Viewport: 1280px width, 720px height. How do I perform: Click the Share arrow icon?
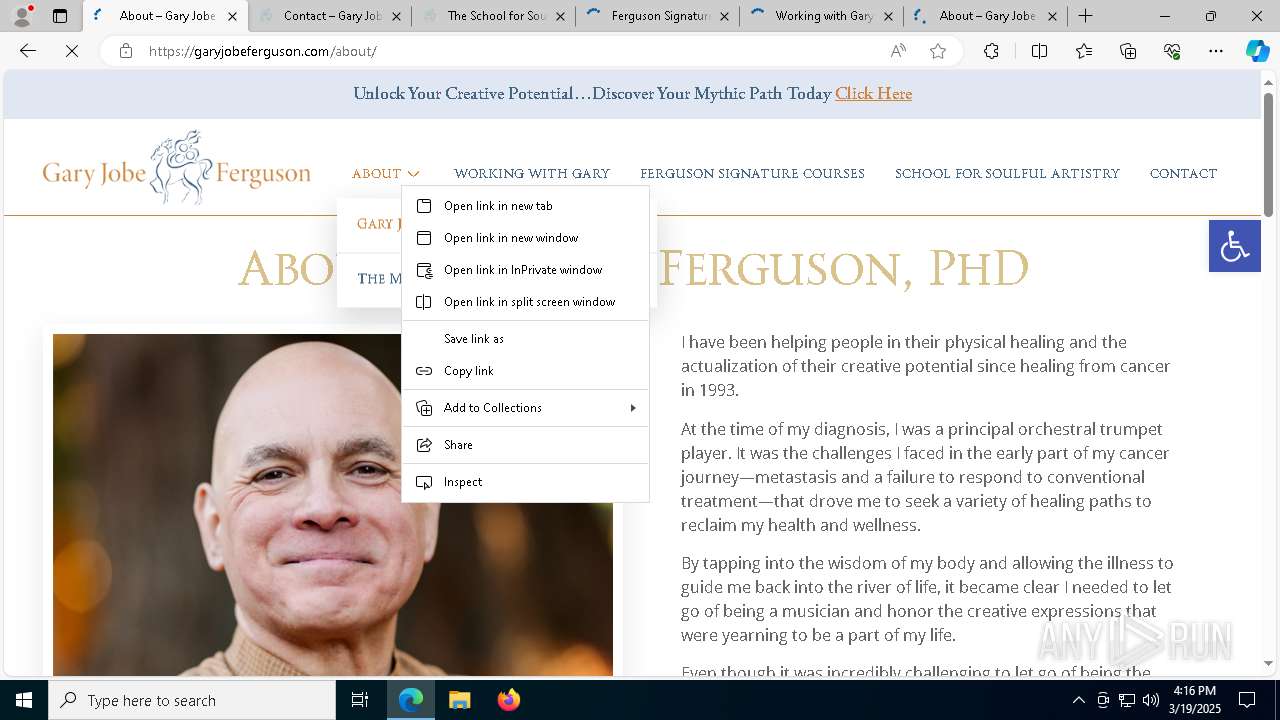tap(424, 445)
